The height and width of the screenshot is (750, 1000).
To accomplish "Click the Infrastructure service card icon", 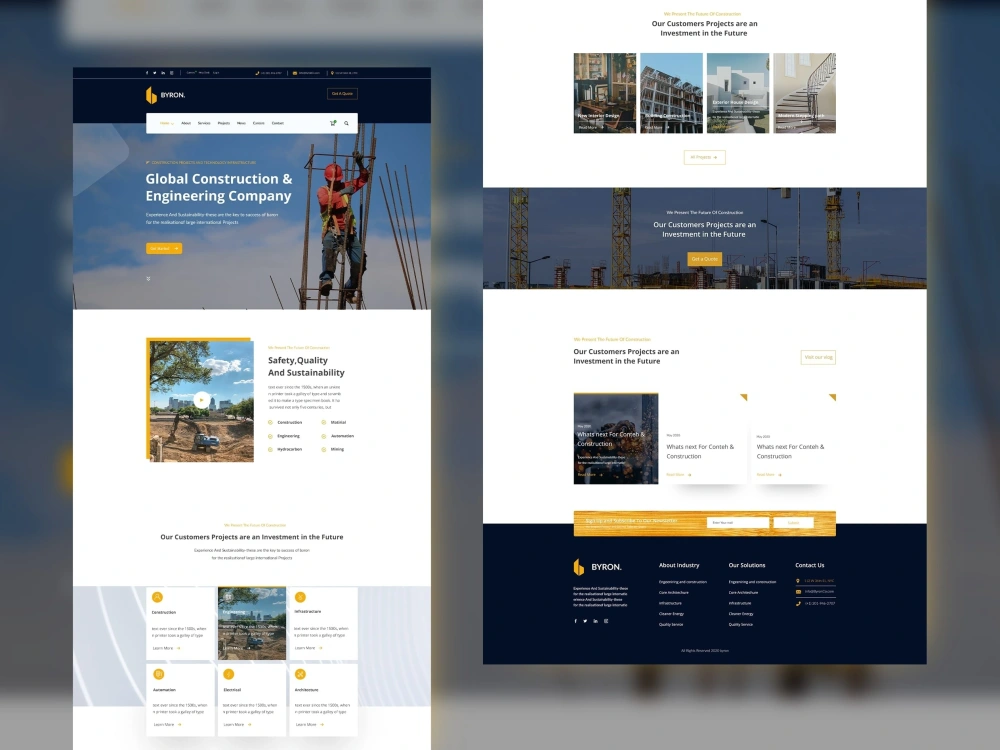I will pyautogui.click(x=300, y=597).
